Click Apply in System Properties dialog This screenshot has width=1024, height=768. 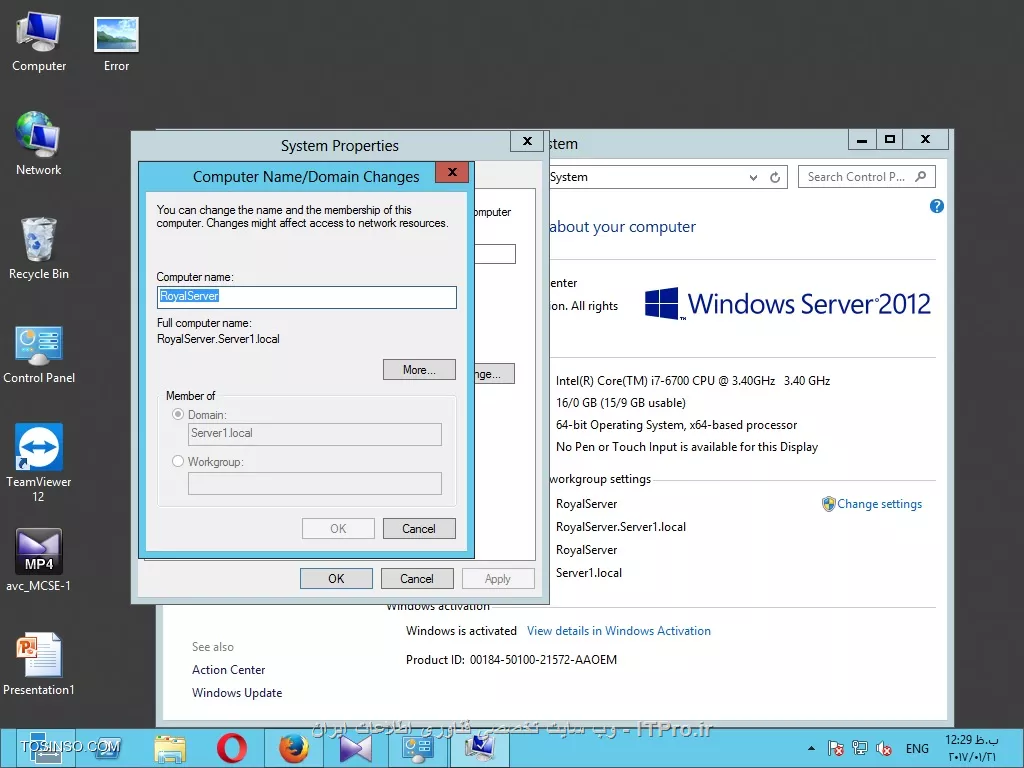pos(498,579)
